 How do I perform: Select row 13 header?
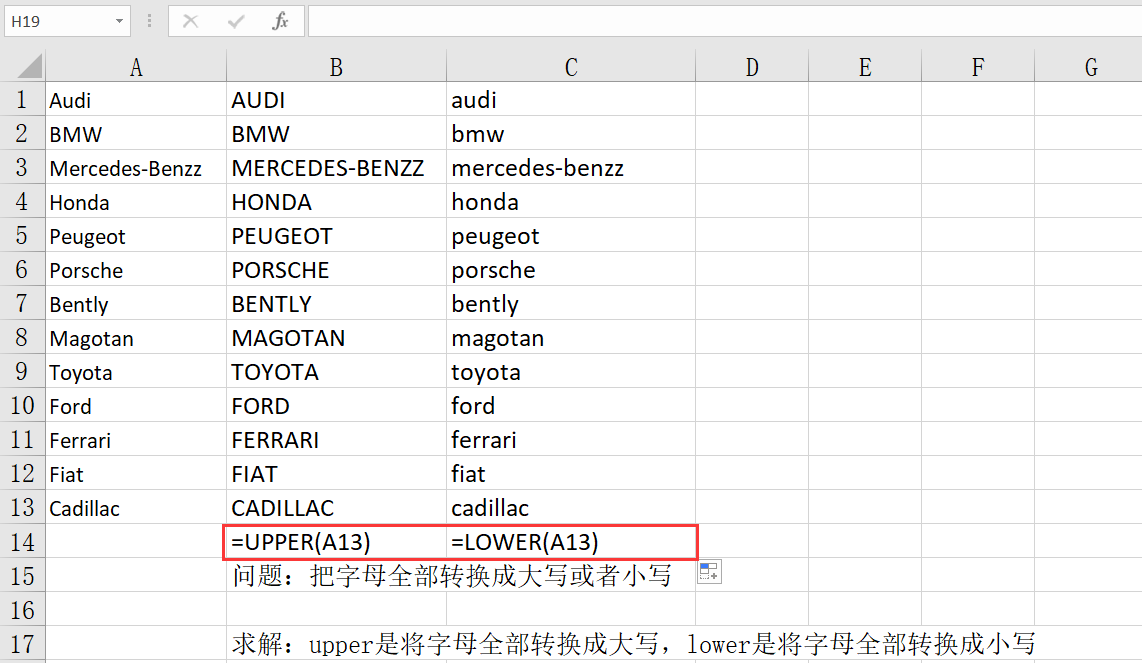point(22,507)
